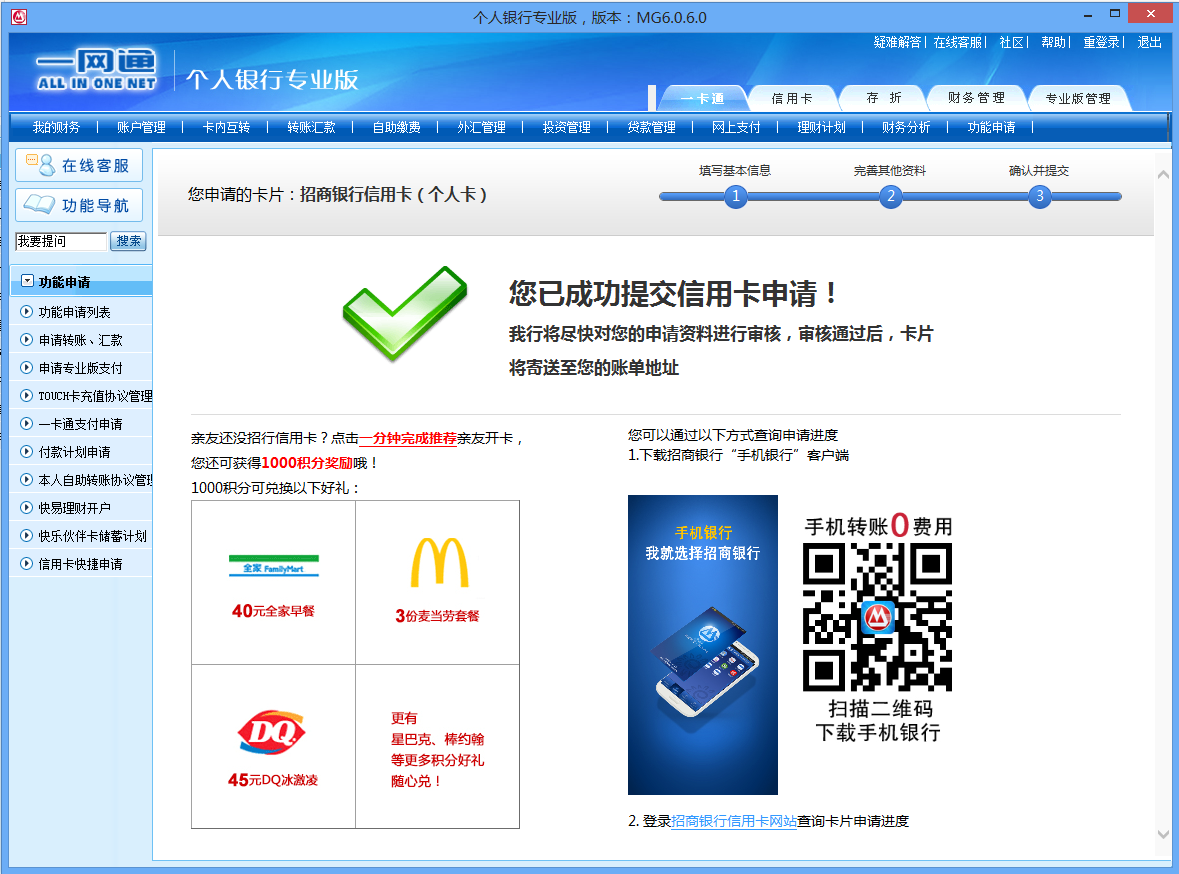Open the 卡内互转 menu
The height and width of the screenshot is (874, 1179).
pyautogui.click(x=226, y=127)
